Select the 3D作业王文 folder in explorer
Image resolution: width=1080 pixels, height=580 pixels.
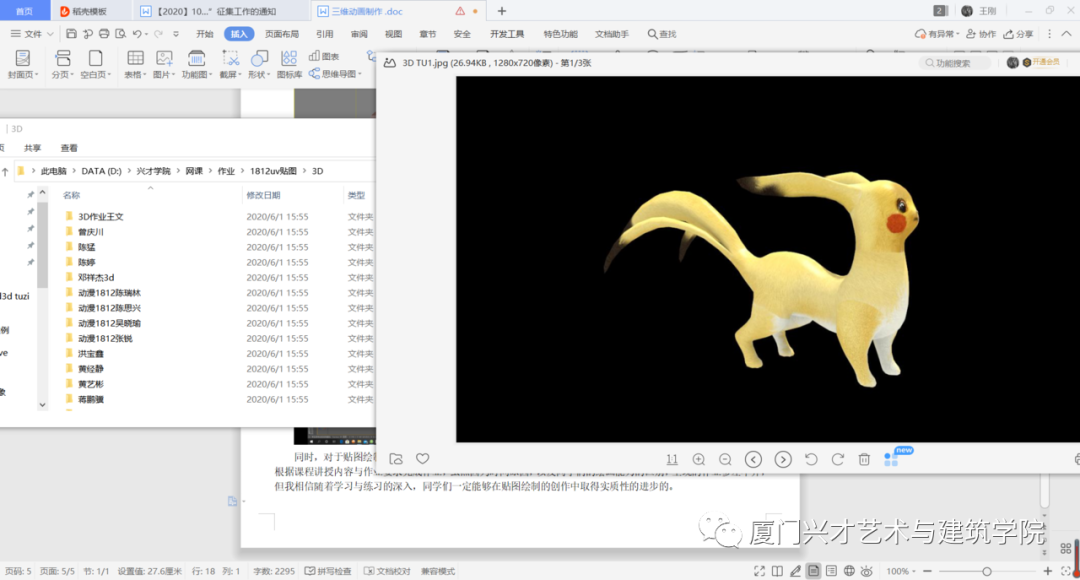[100, 216]
